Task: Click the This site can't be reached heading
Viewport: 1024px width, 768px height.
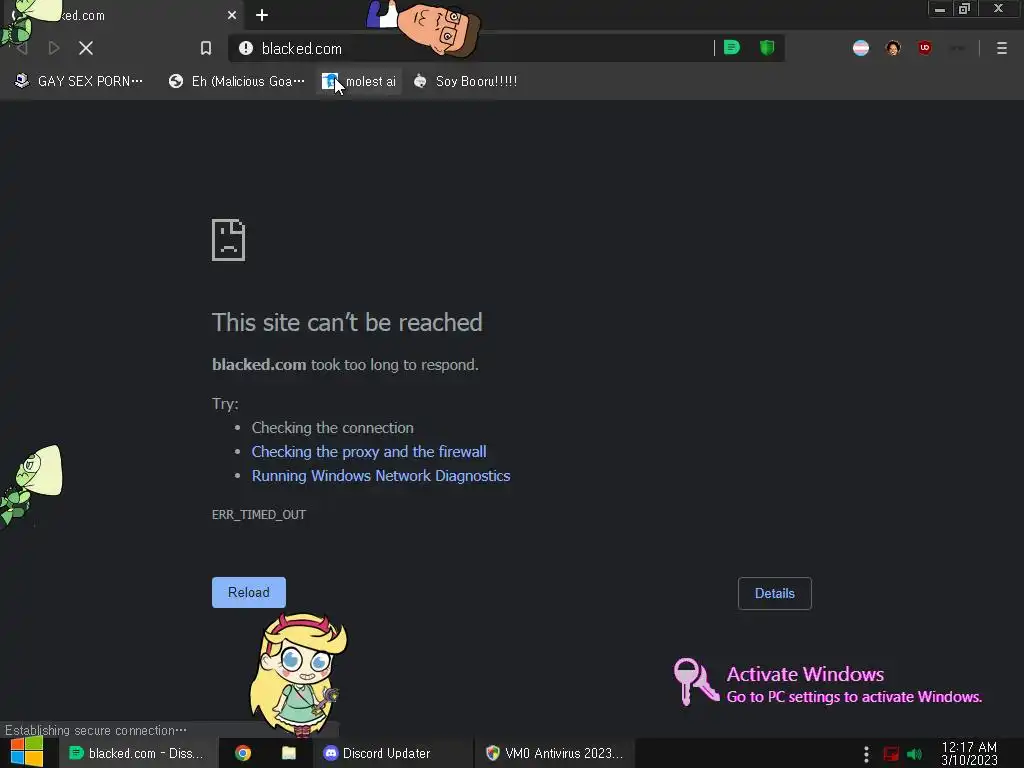Action: (347, 323)
